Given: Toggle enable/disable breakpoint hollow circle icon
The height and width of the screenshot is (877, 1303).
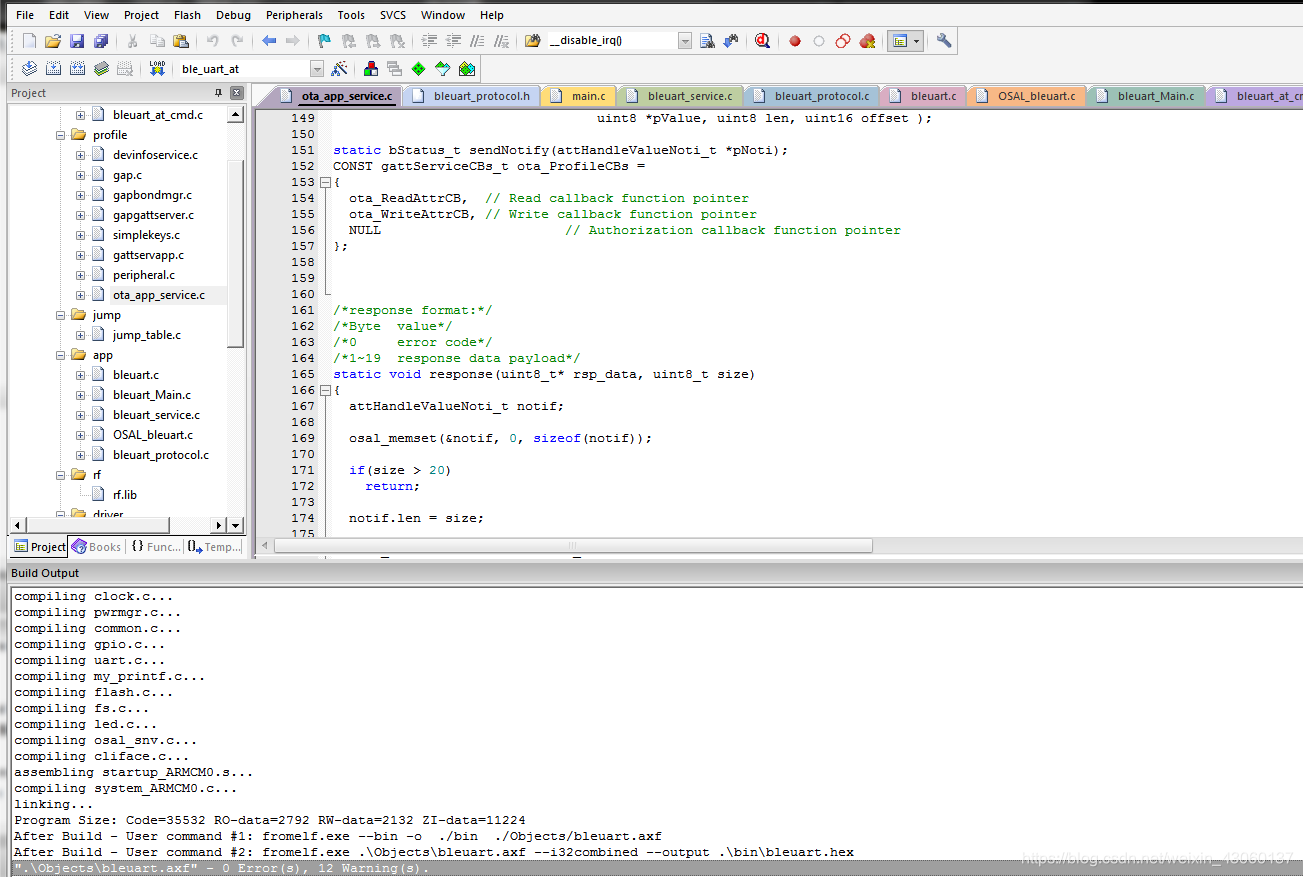Looking at the screenshot, I should click(x=819, y=41).
